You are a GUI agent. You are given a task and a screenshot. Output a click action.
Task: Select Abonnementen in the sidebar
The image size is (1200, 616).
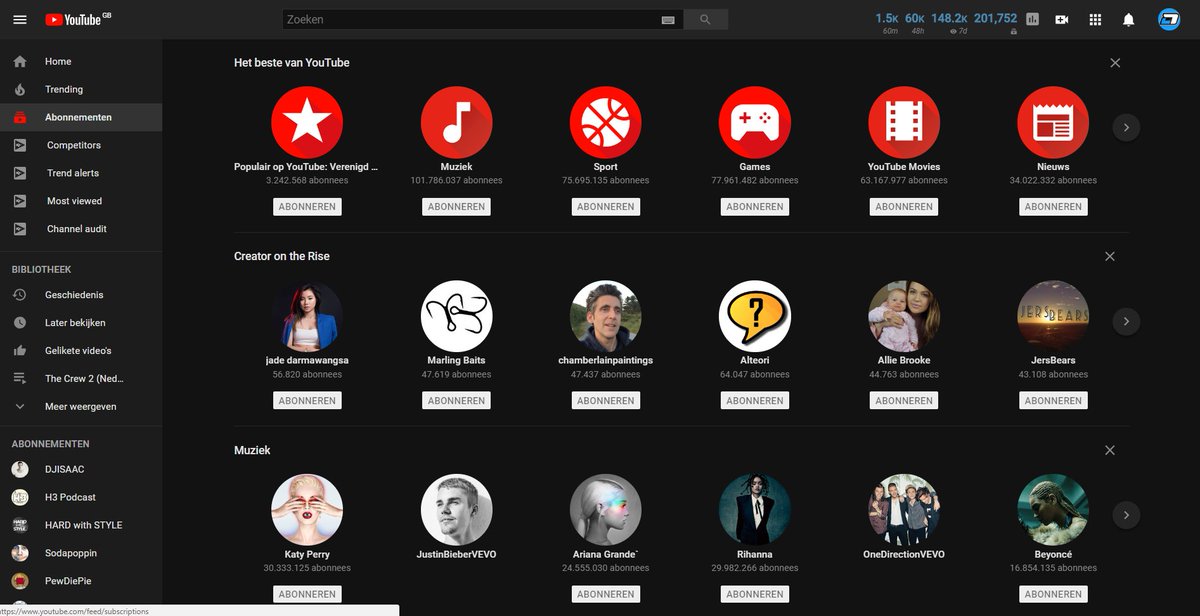tap(81, 117)
